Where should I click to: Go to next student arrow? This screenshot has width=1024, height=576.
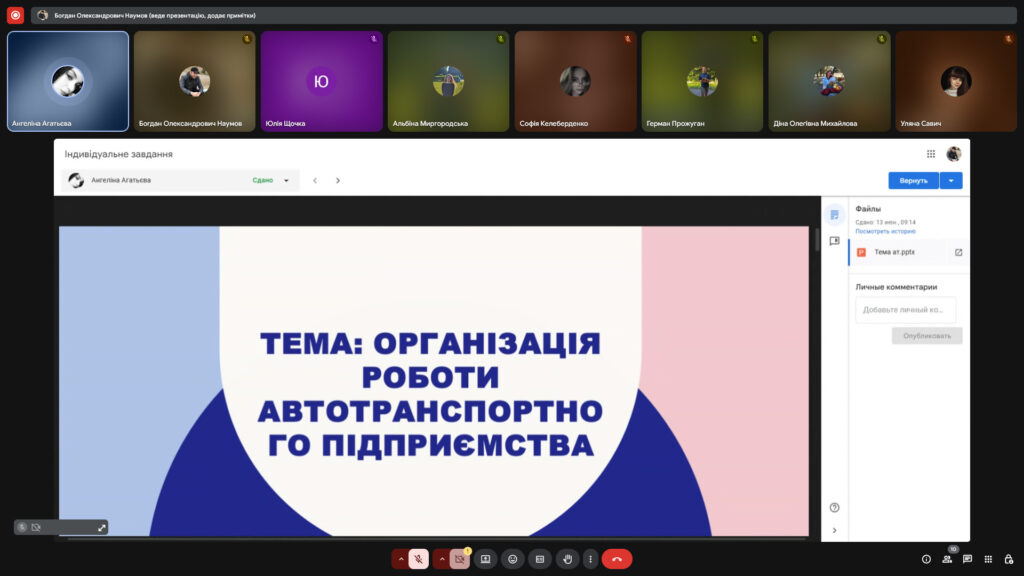[x=338, y=180]
